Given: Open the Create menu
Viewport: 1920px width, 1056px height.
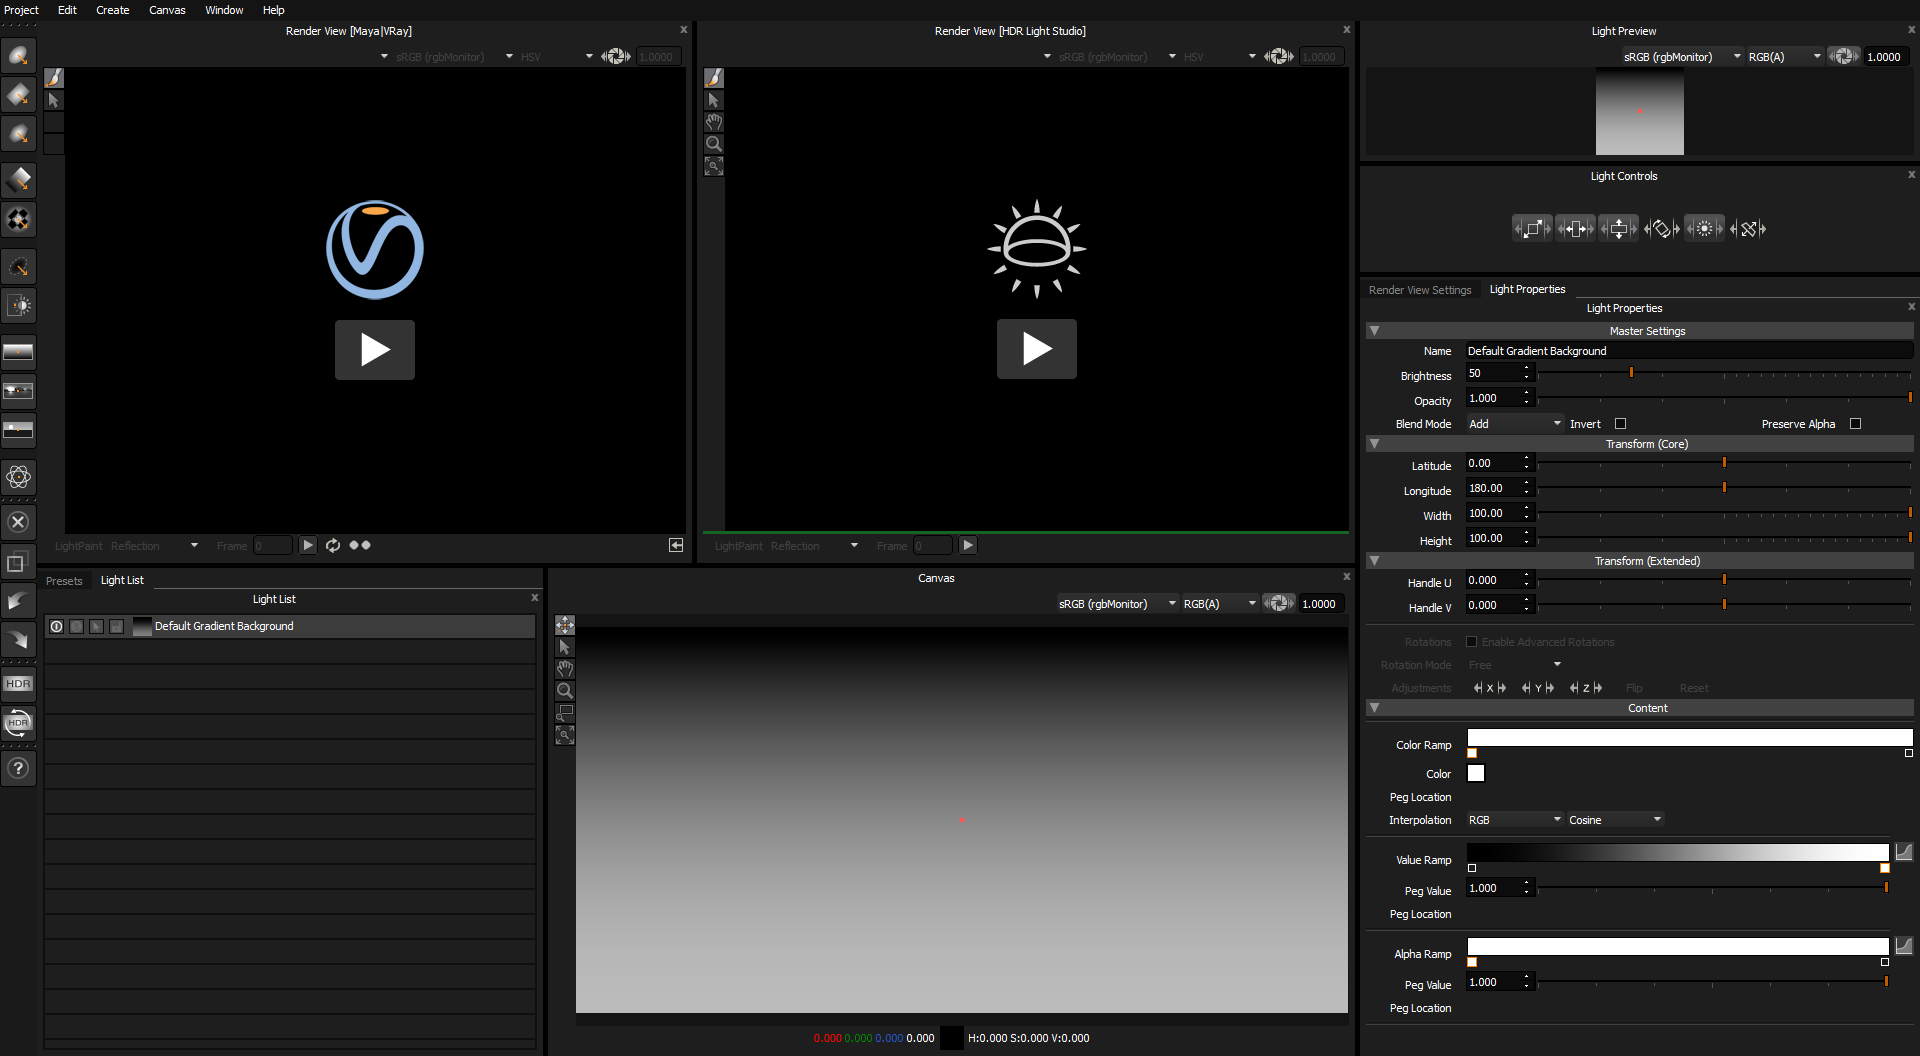Looking at the screenshot, I should (113, 10).
